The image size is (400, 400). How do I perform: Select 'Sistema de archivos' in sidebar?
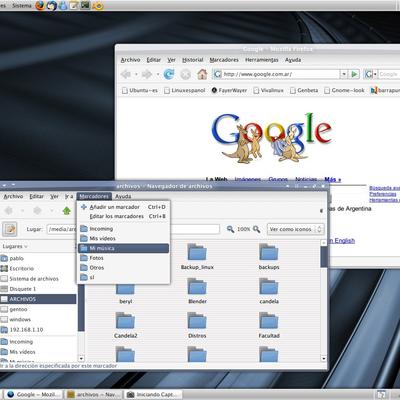pos(29,279)
